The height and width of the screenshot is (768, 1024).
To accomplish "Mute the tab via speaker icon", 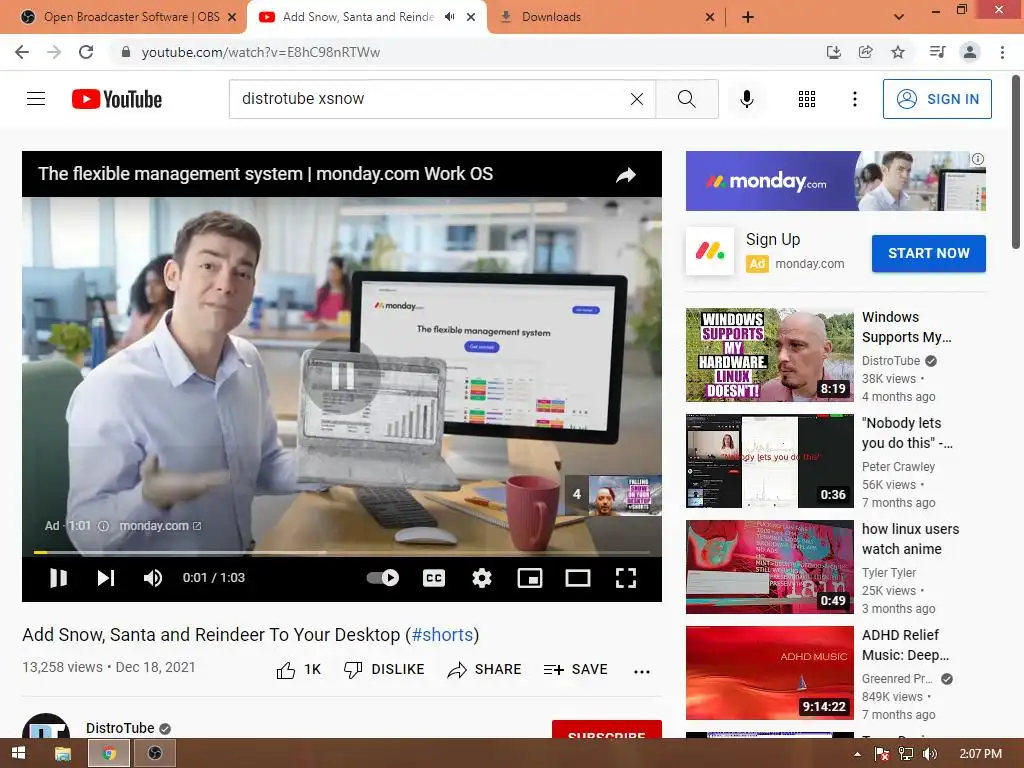I will click(449, 17).
